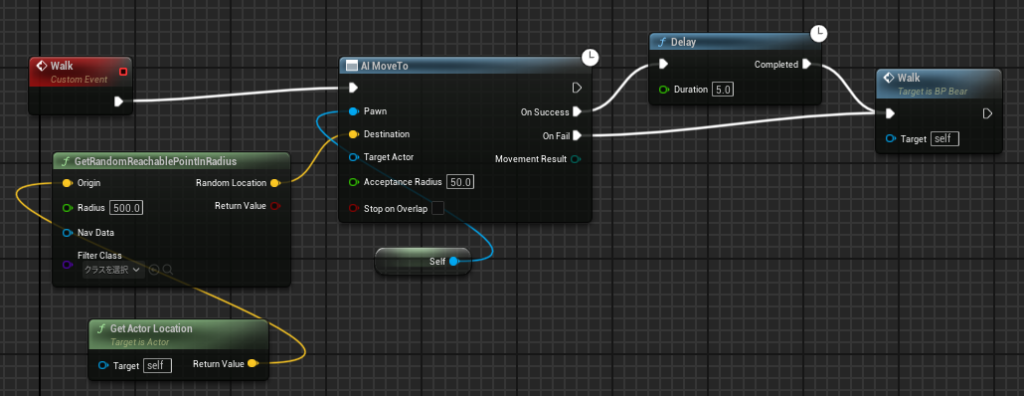Click the Random Location yellow output pin

pos(274,183)
